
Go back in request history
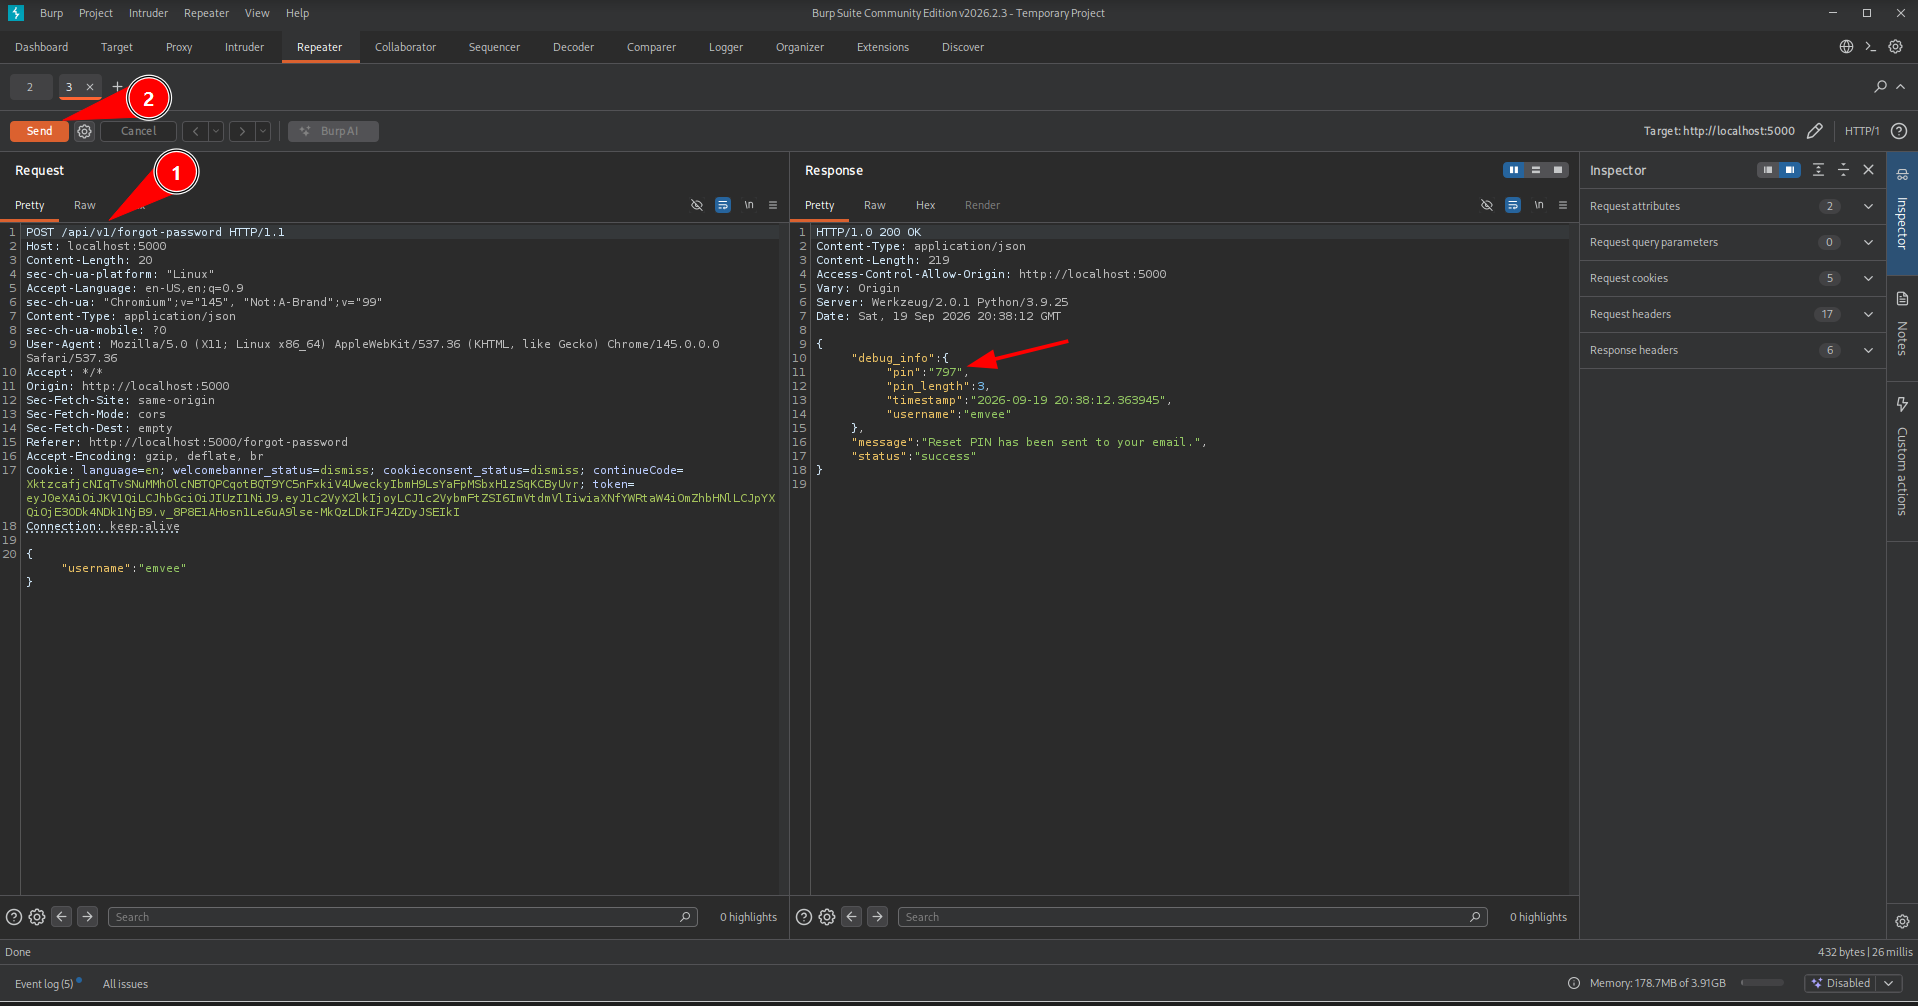click(196, 131)
